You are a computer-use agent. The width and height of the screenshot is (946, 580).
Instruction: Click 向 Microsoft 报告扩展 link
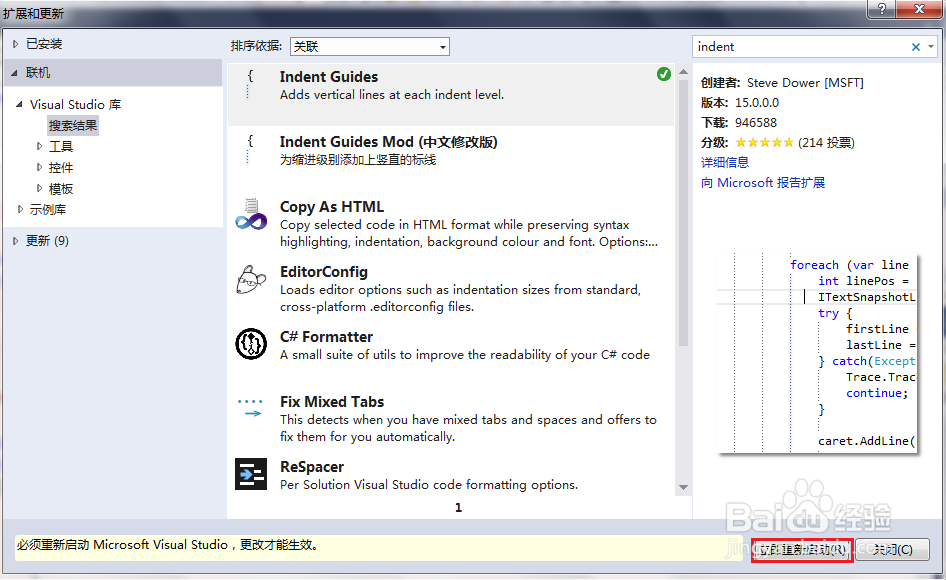763,182
